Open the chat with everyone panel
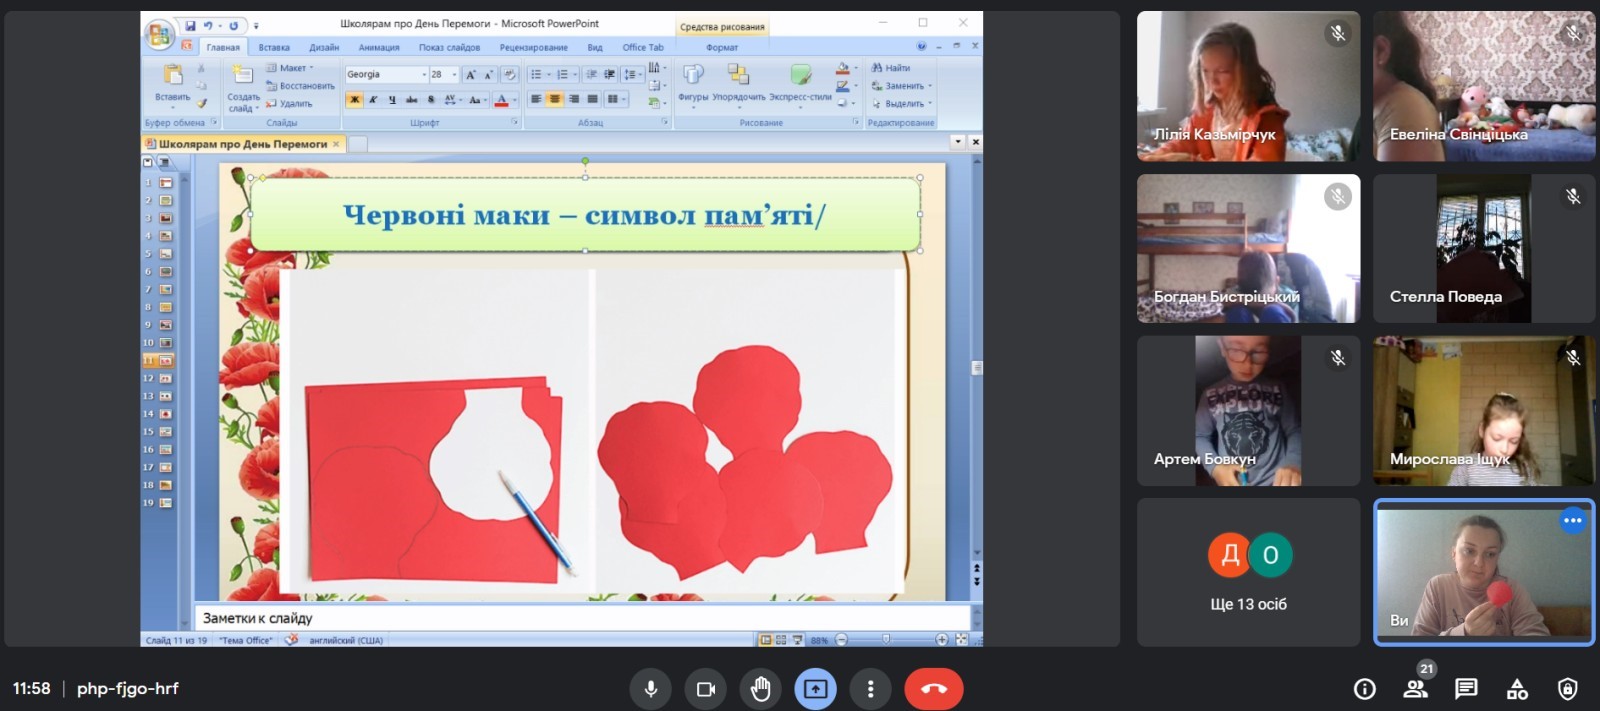 pos(1466,689)
